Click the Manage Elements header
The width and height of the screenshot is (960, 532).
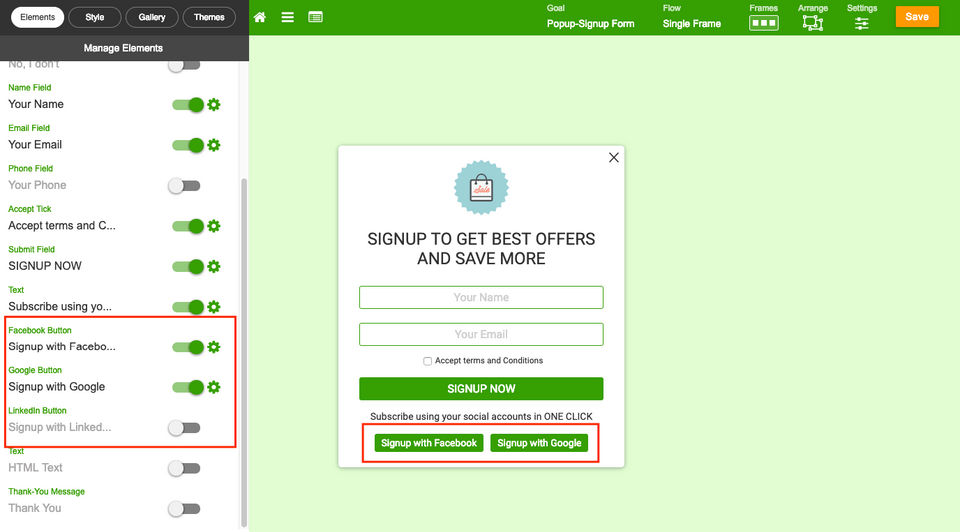coord(123,48)
